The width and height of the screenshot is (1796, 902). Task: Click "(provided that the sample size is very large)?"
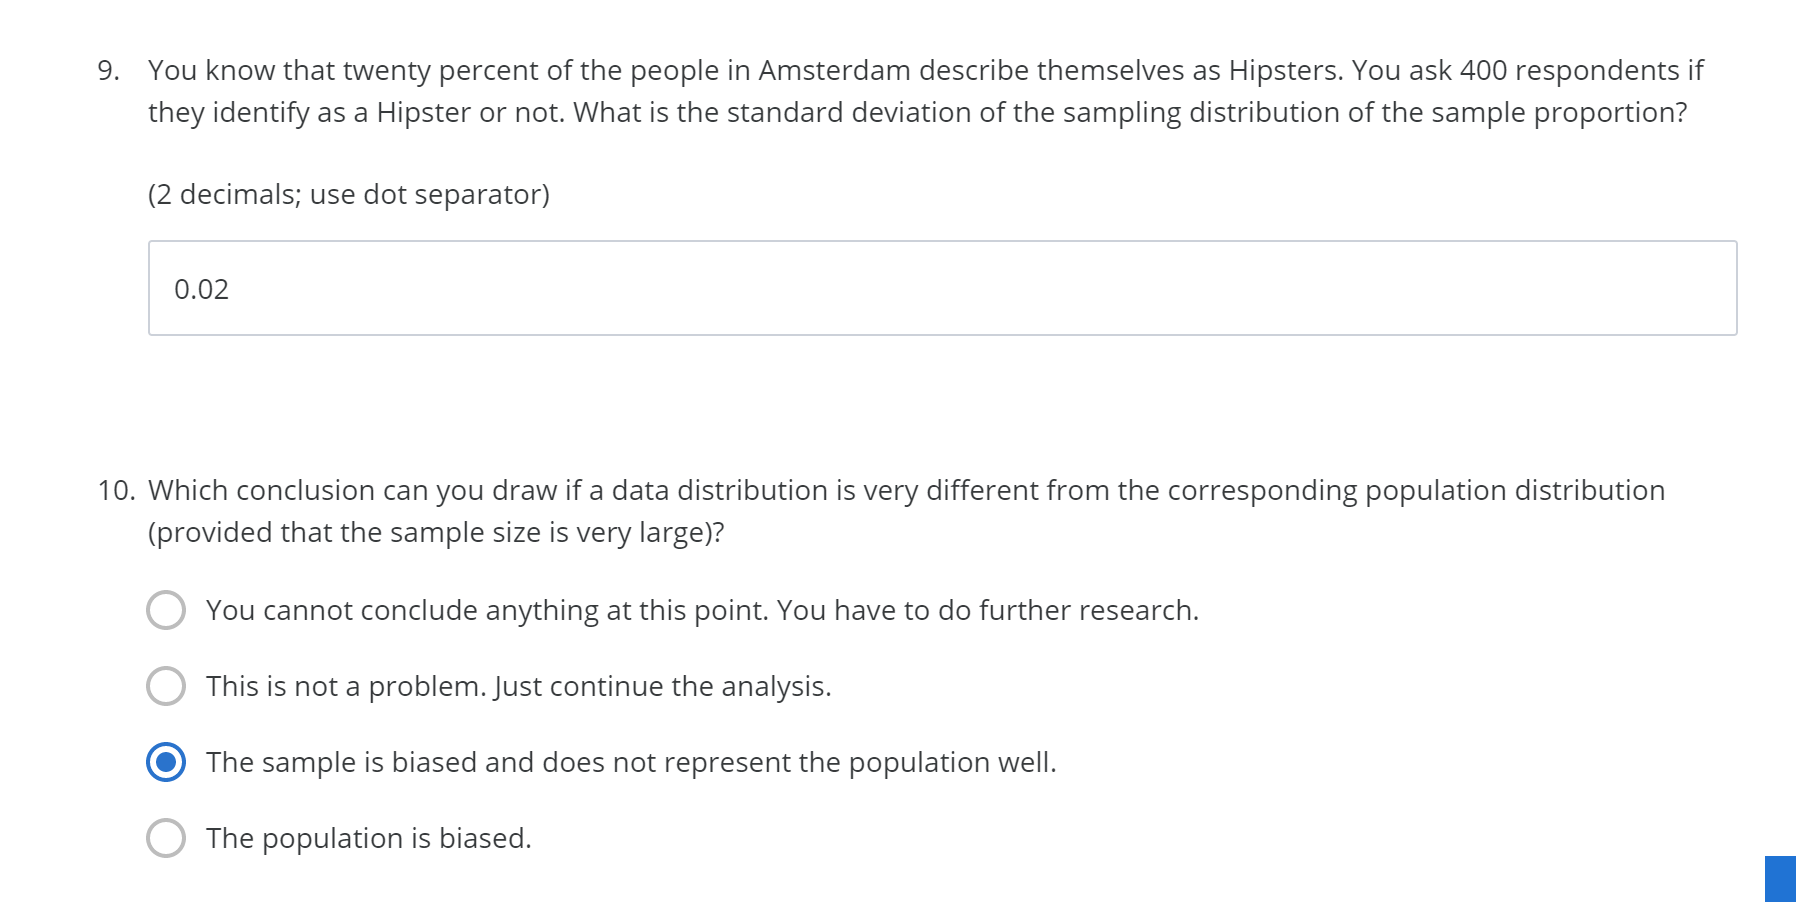(x=436, y=532)
